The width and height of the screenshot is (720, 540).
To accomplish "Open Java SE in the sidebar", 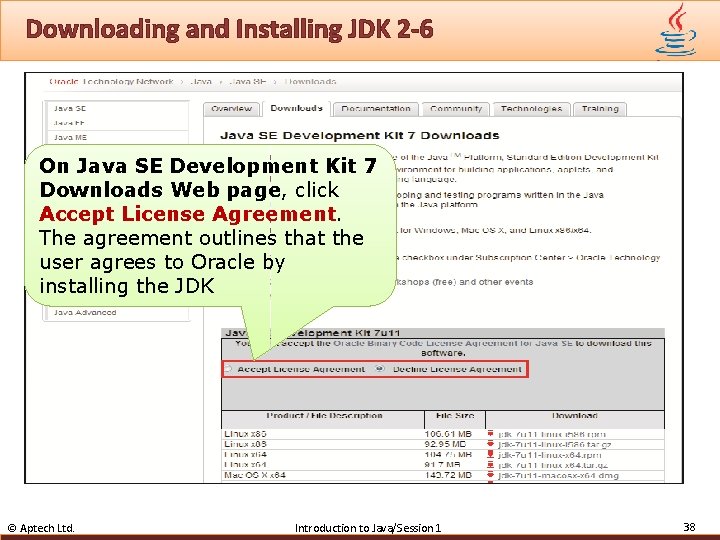I will point(70,108).
